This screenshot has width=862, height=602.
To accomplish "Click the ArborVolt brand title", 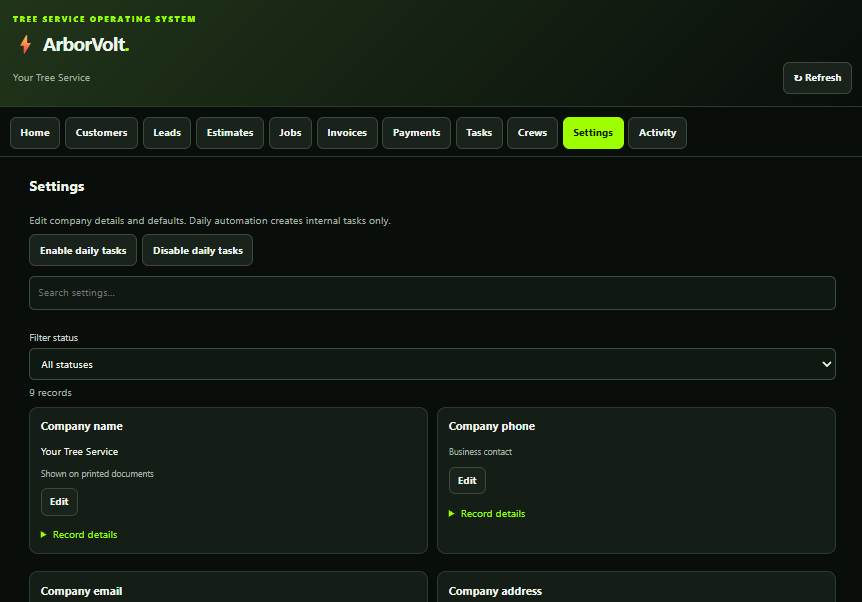I will pos(86,45).
